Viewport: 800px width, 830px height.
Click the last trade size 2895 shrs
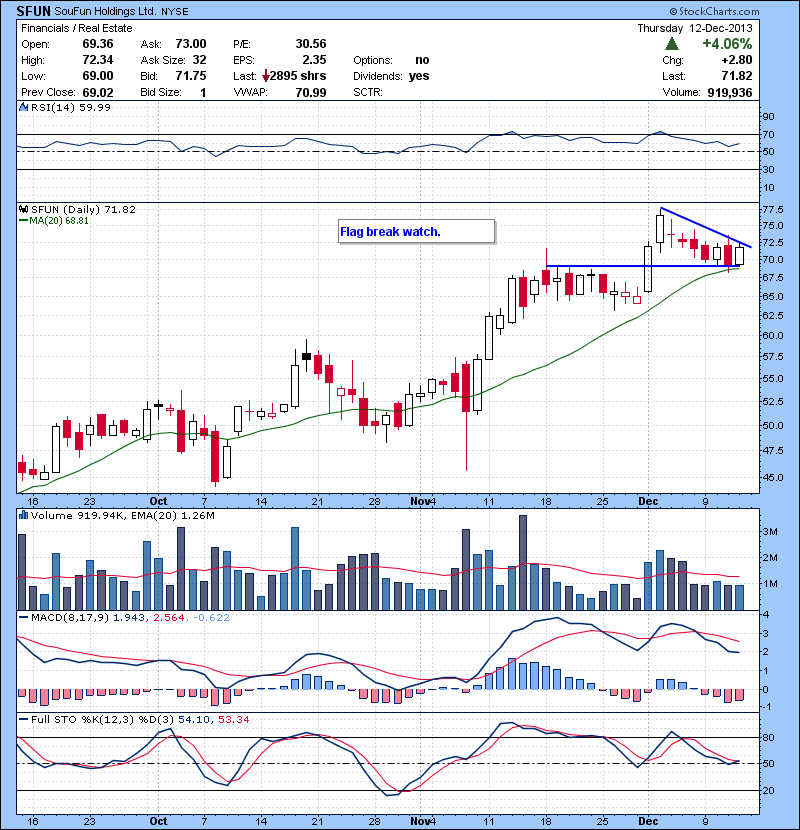point(298,76)
